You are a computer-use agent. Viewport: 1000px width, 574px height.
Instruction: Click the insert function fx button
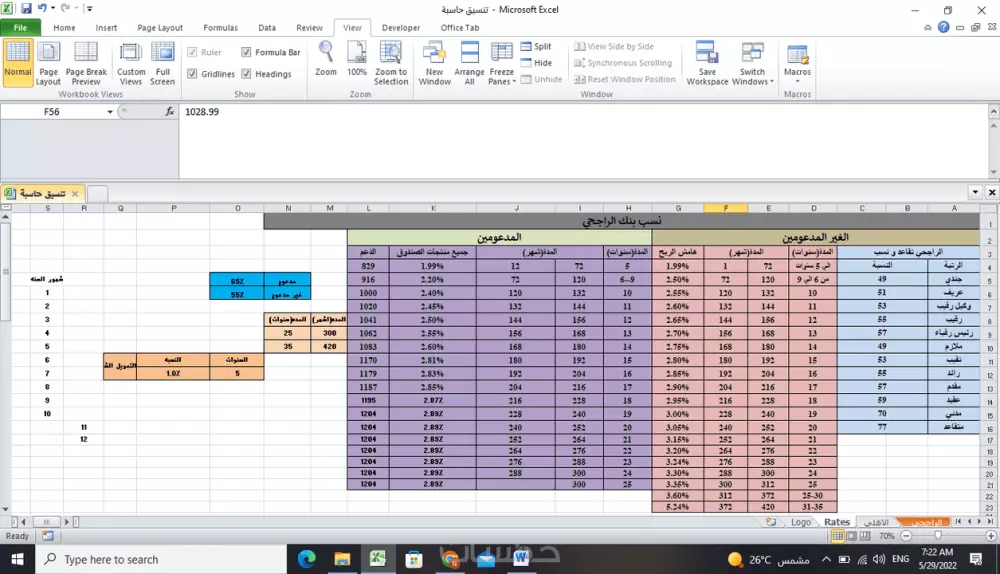click(170, 112)
